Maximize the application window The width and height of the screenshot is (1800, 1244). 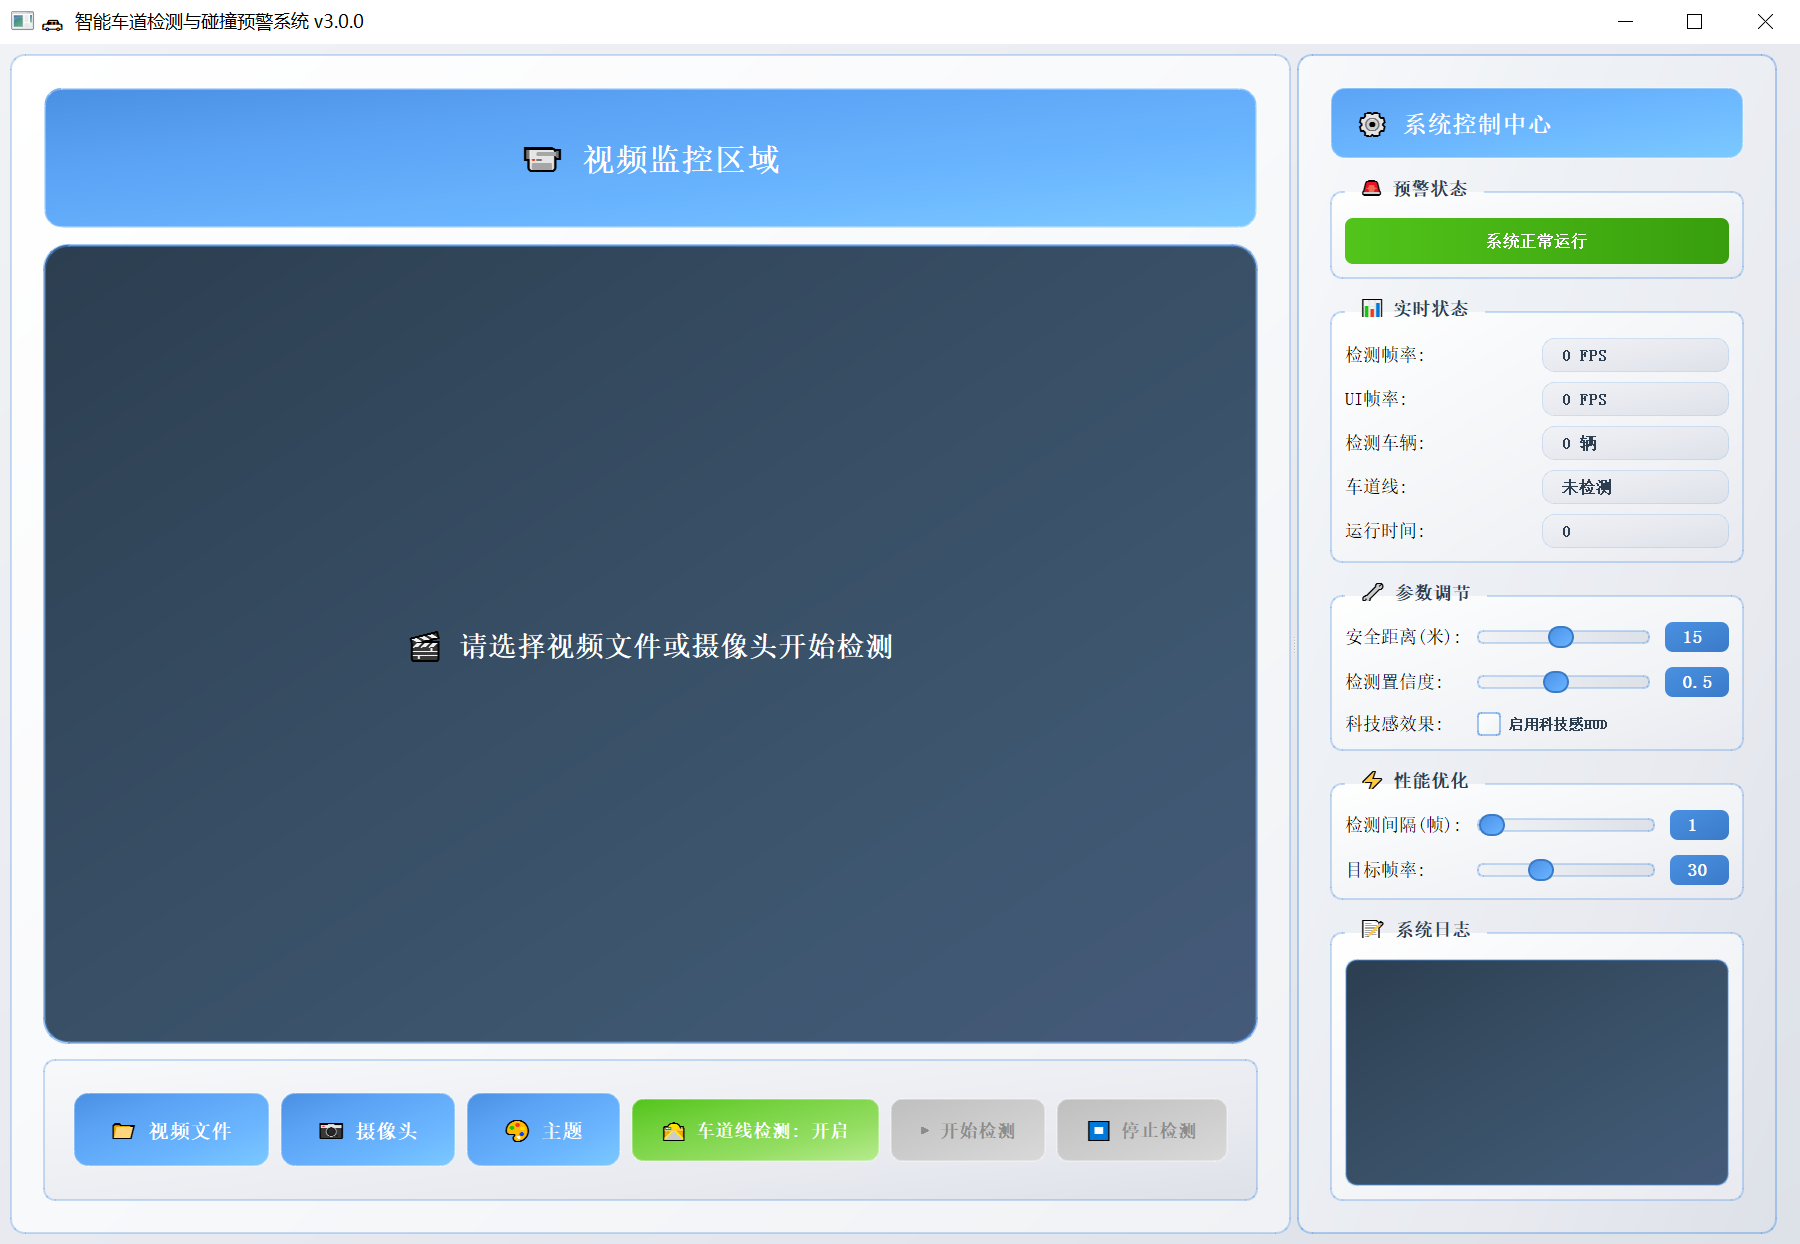[x=1695, y=22]
